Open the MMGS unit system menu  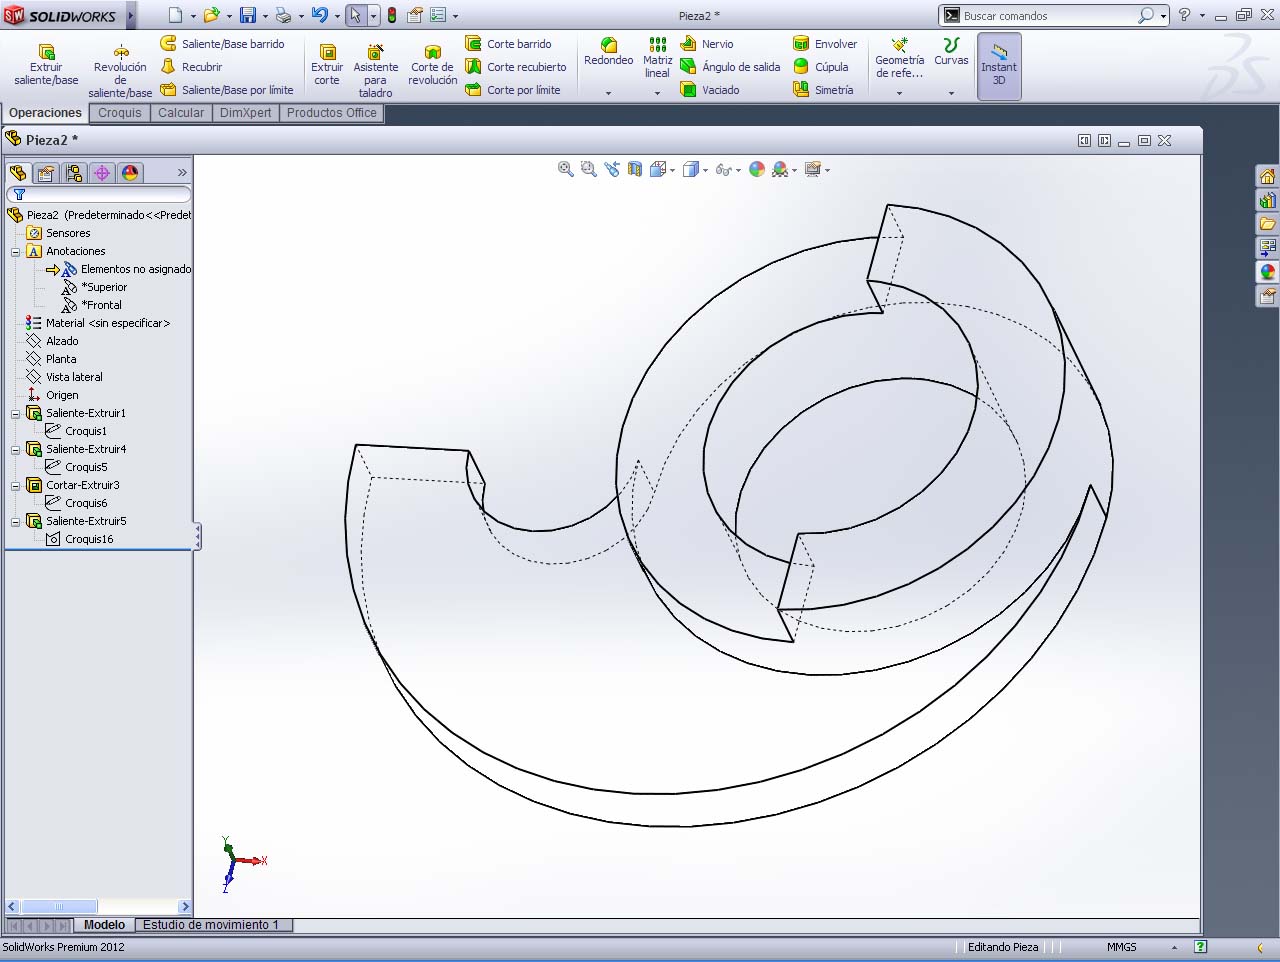coord(1121,947)
